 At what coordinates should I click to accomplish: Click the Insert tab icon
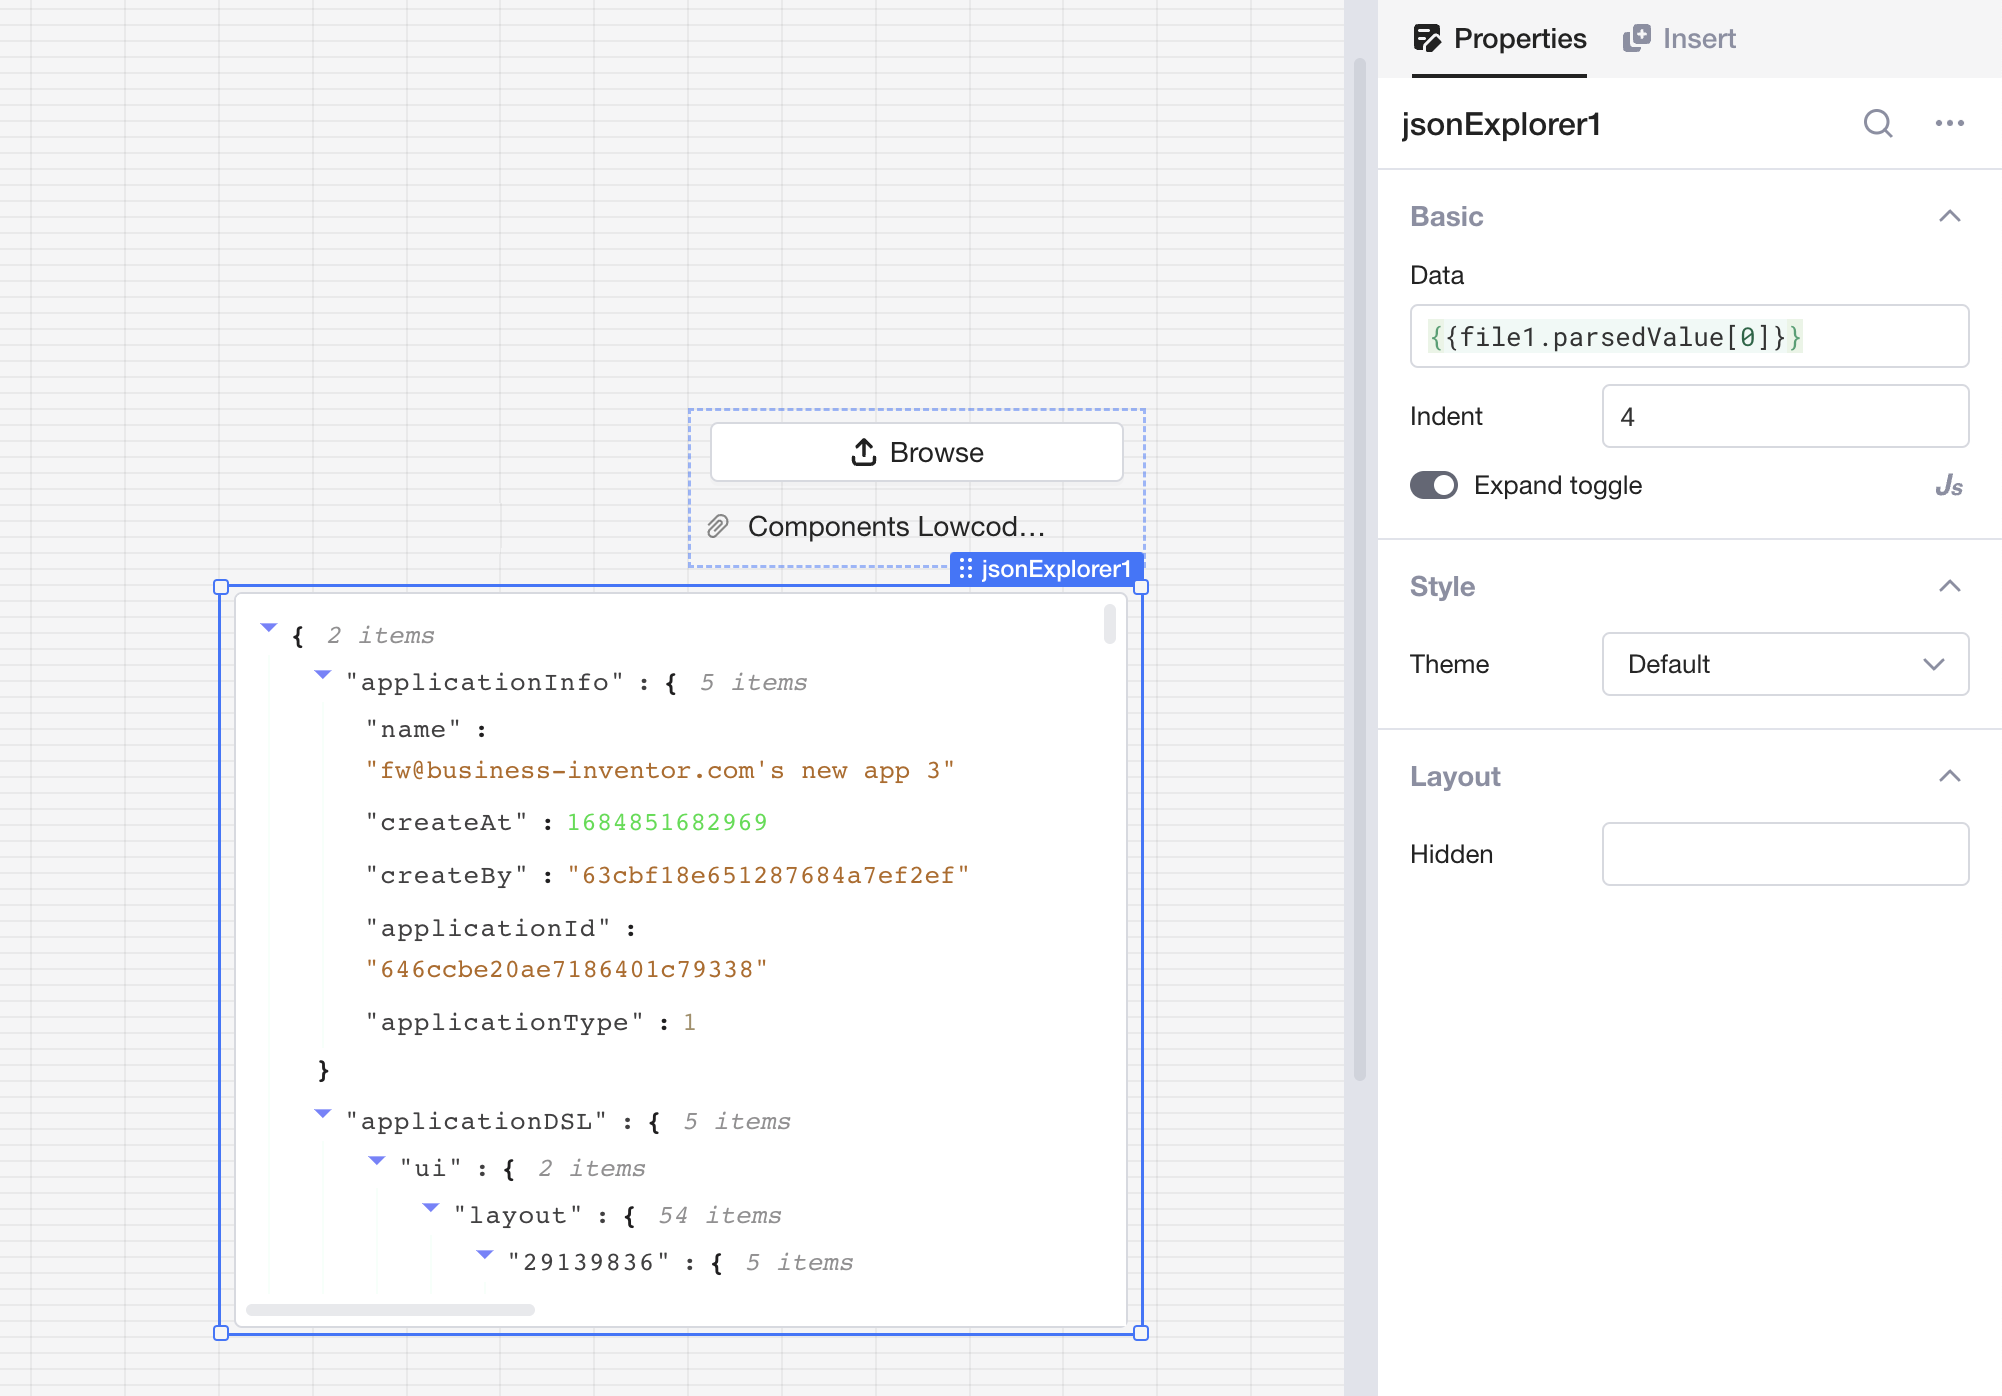pyautogui.click(x=1637, y=38)
